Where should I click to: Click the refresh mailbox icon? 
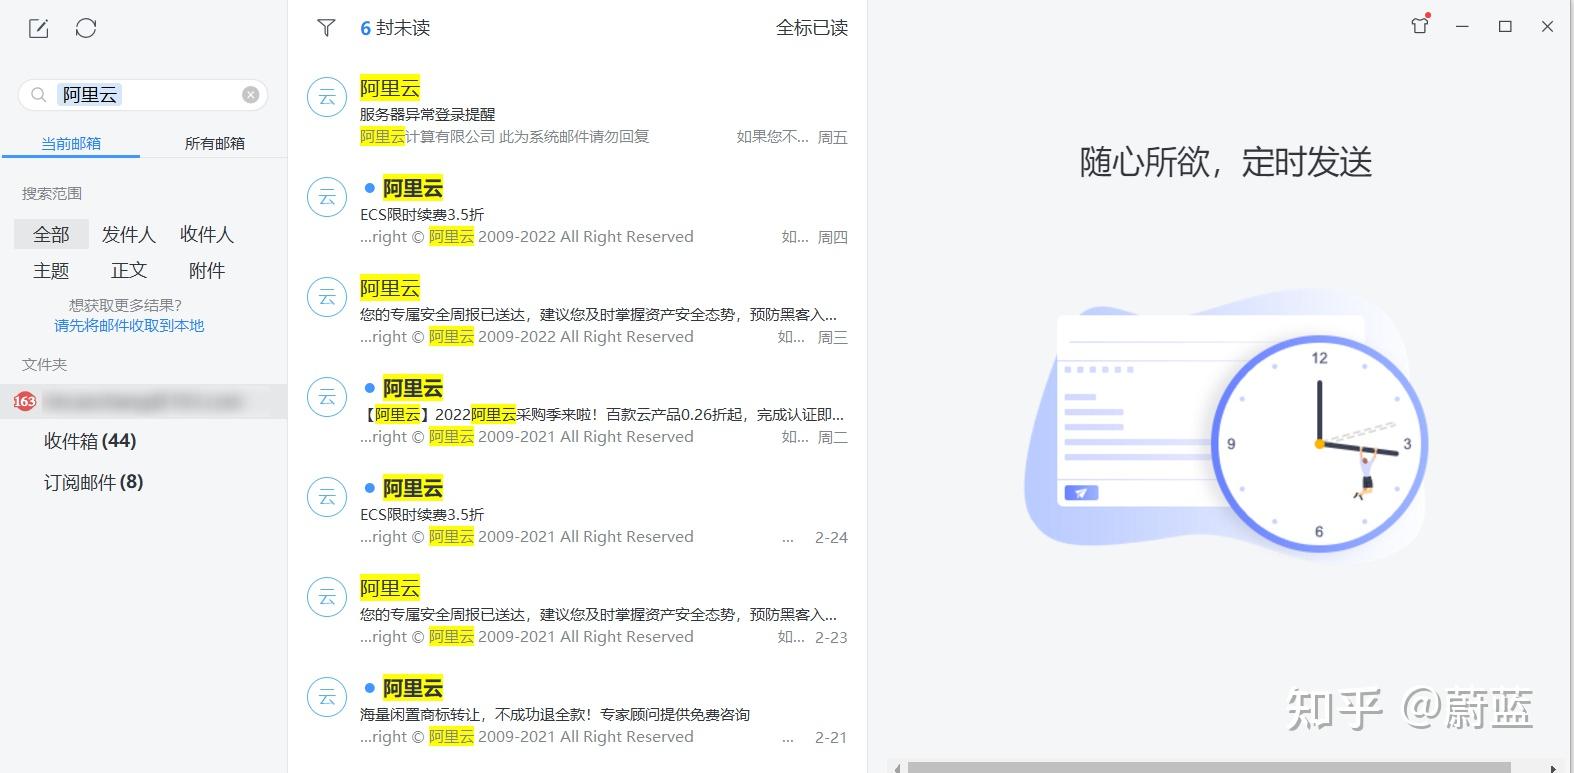[86, 28]
